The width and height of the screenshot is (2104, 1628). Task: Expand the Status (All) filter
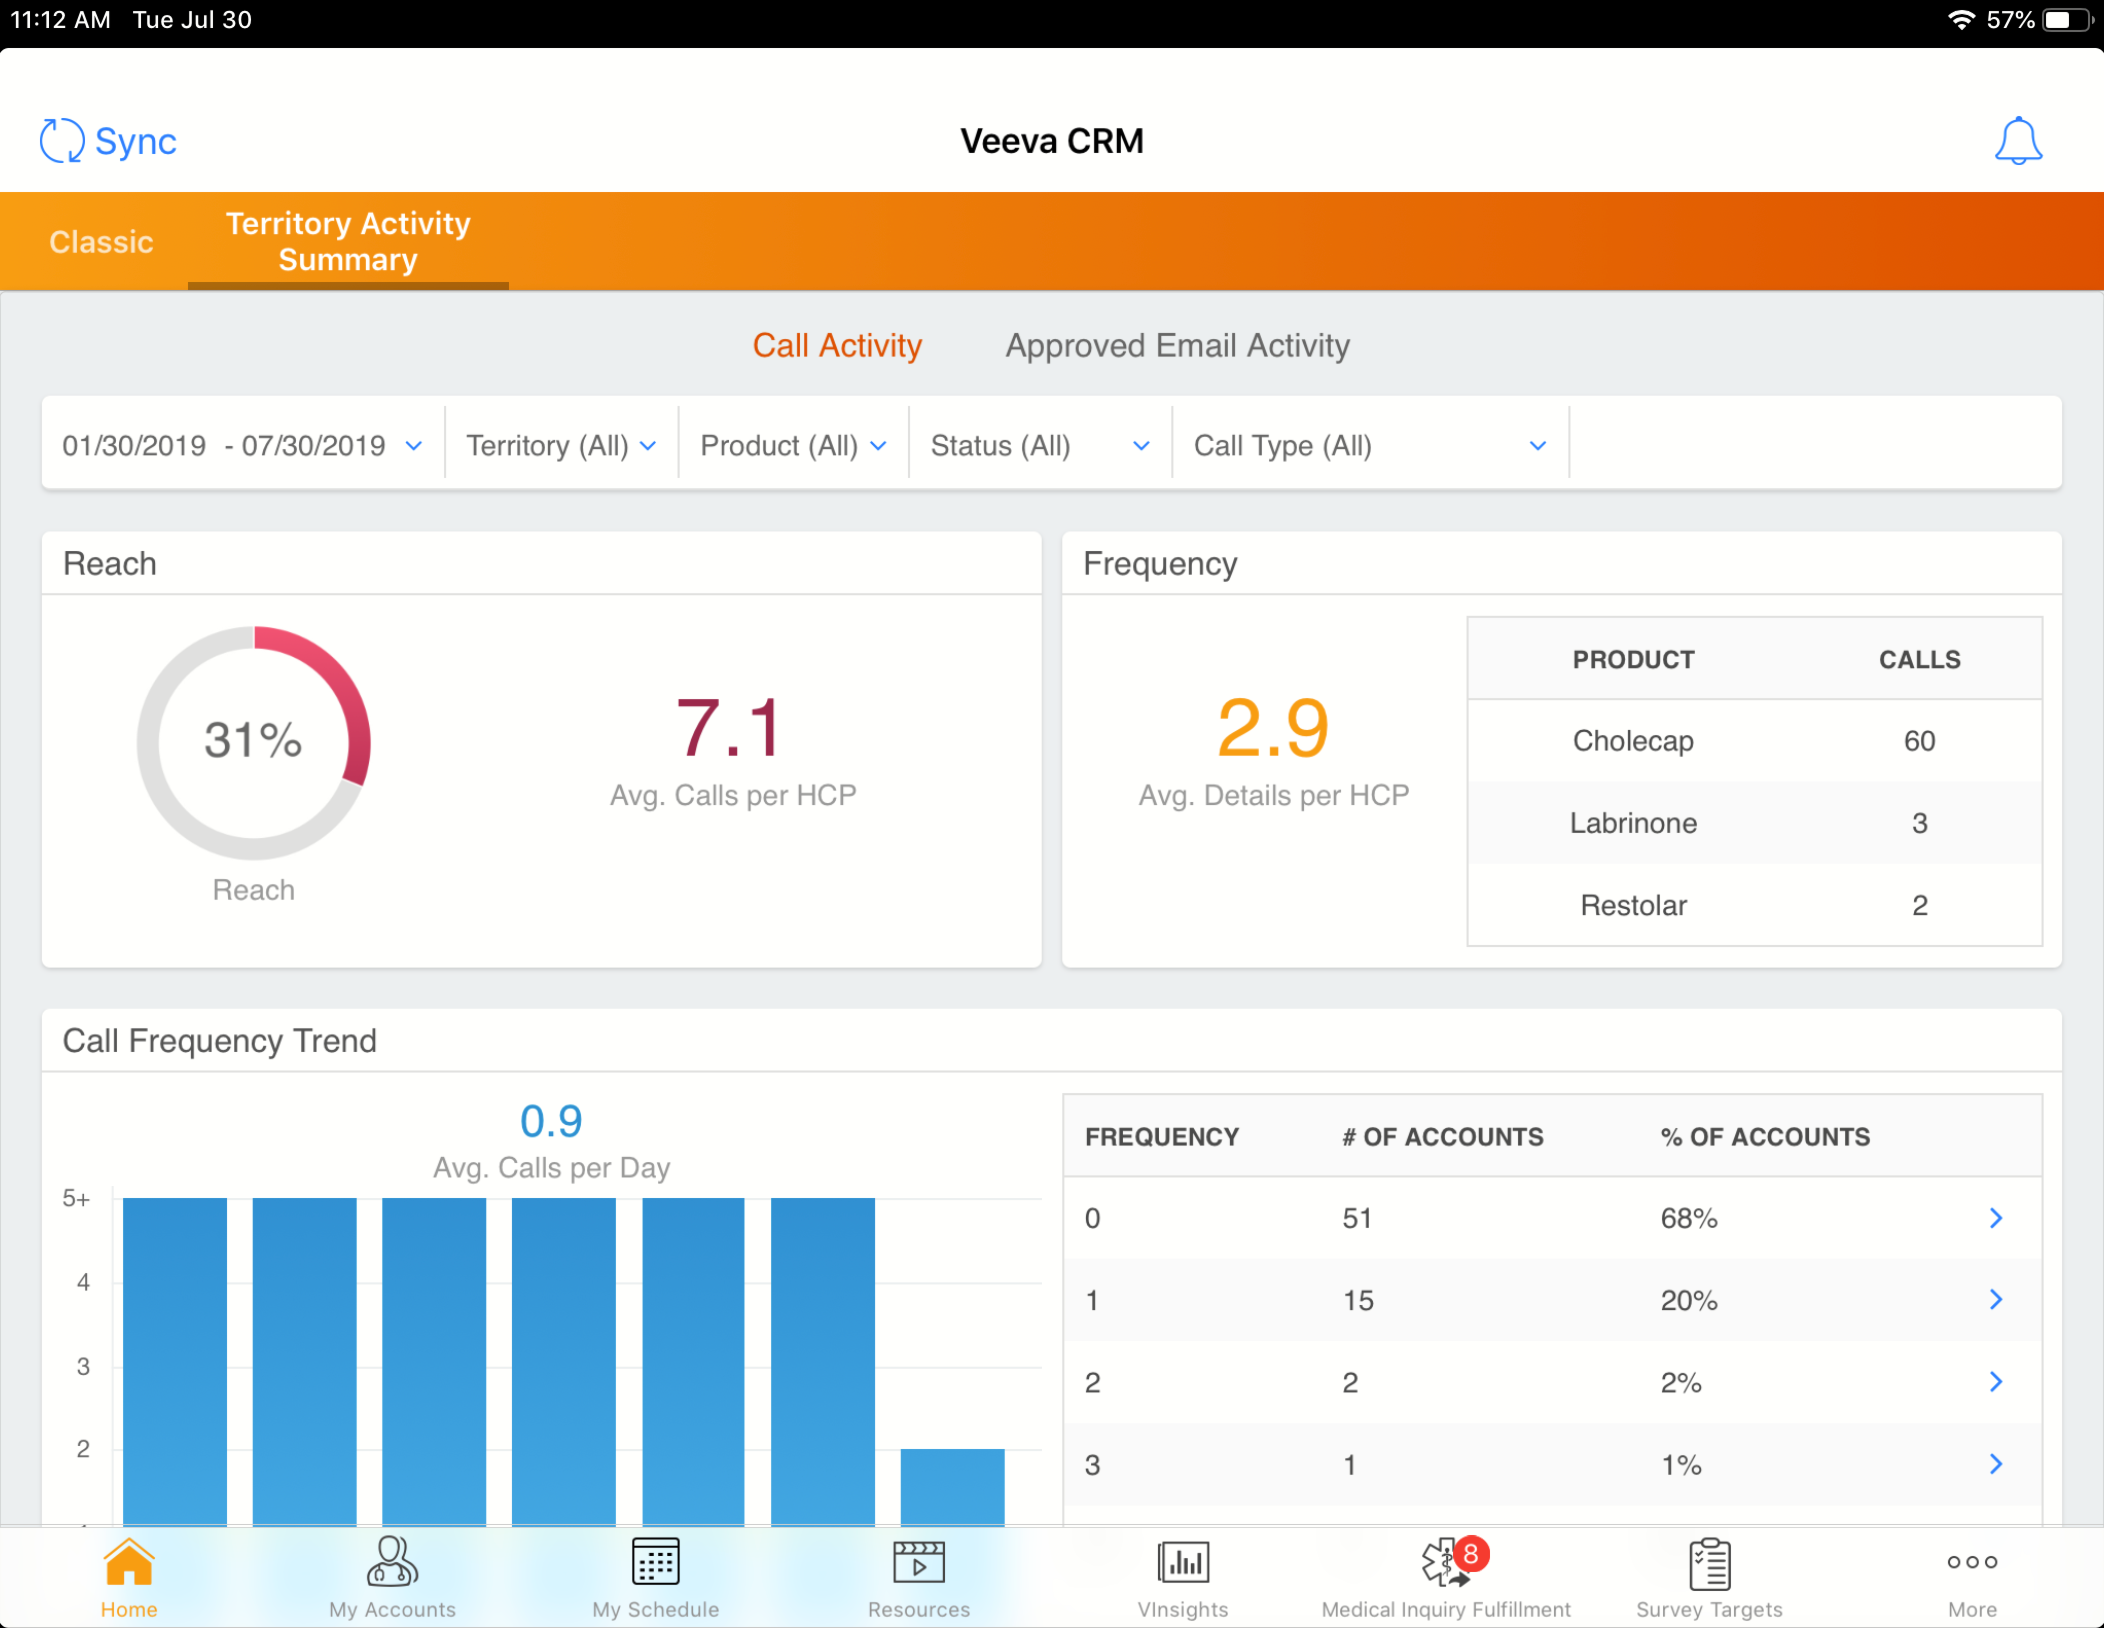click(x=1038, y=445)
